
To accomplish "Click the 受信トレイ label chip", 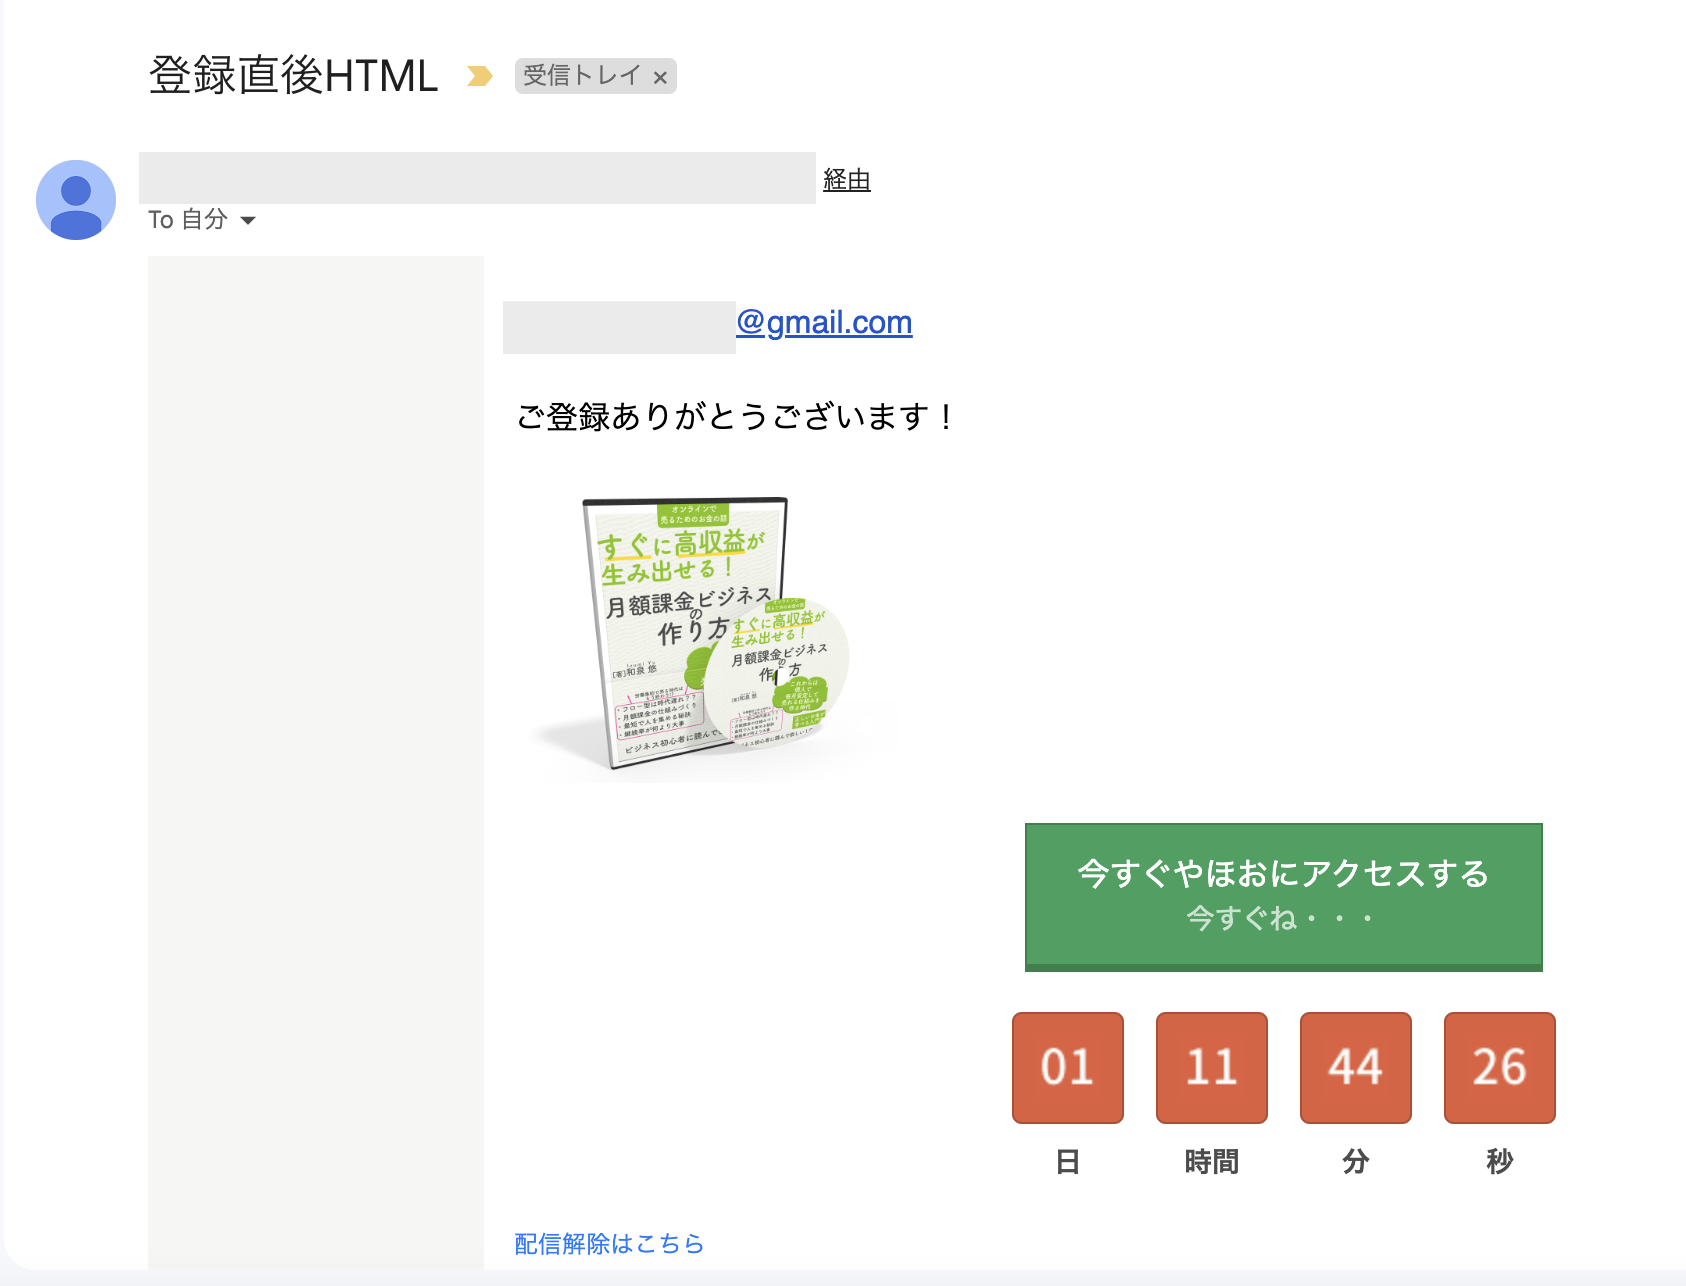I will tap(581, 76).
